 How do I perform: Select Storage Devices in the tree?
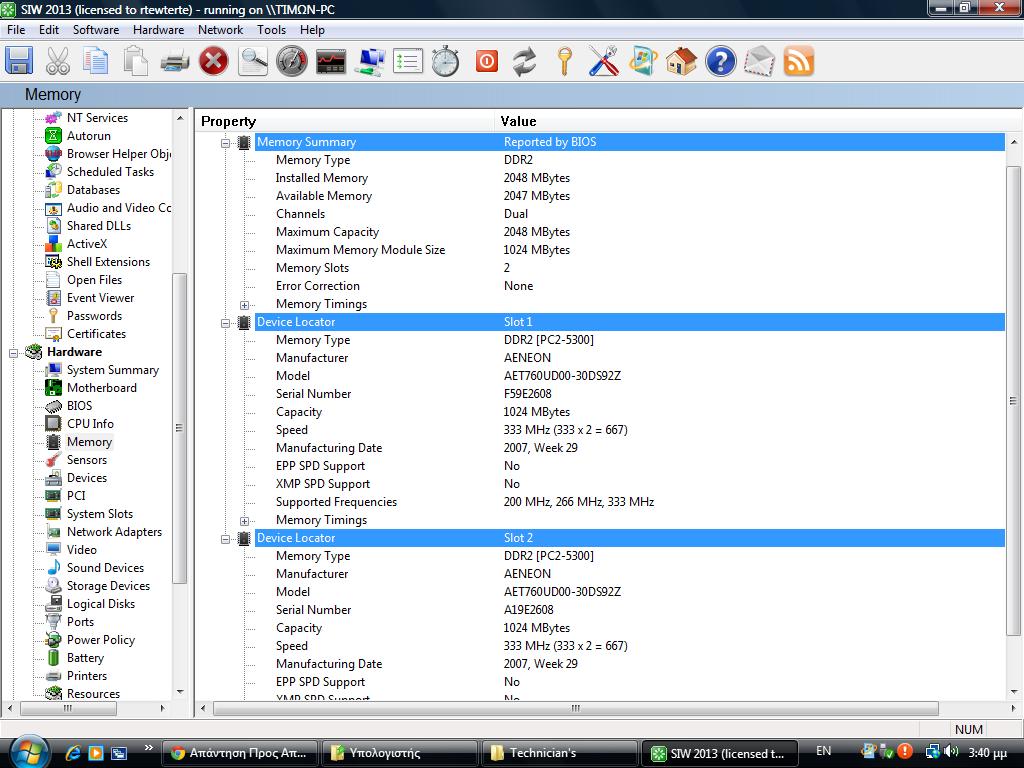[108, 586]
